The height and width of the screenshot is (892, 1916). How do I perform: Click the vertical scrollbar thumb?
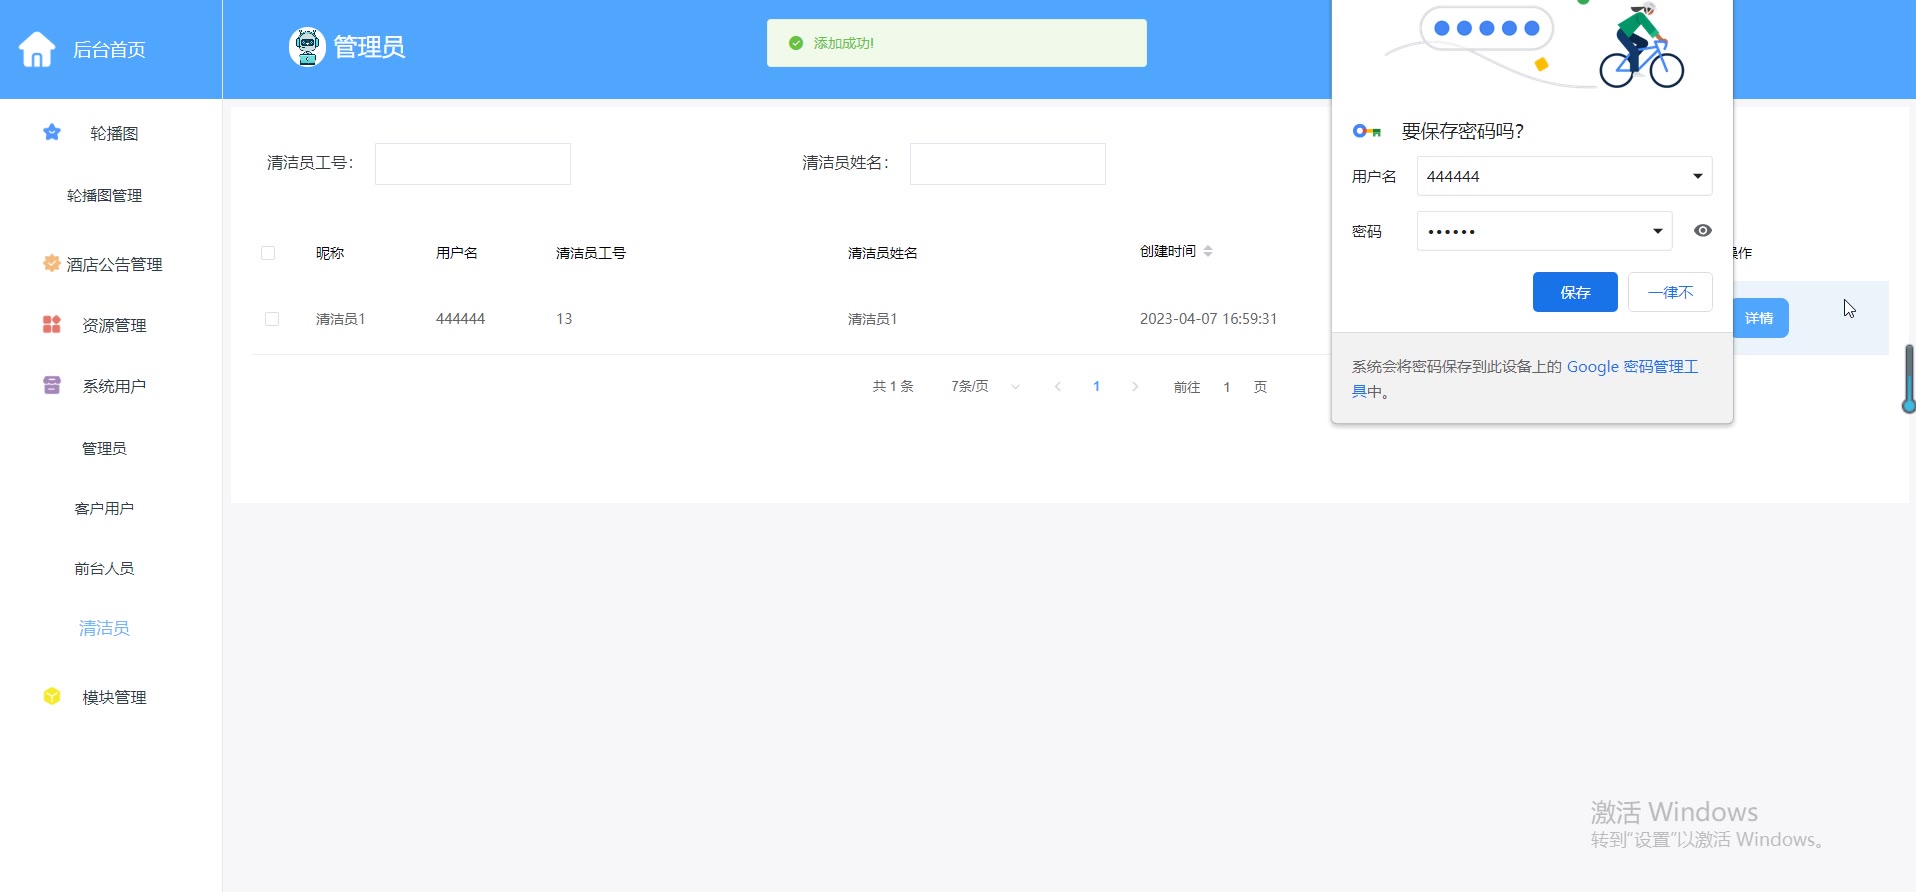(x=1909, y=378)
